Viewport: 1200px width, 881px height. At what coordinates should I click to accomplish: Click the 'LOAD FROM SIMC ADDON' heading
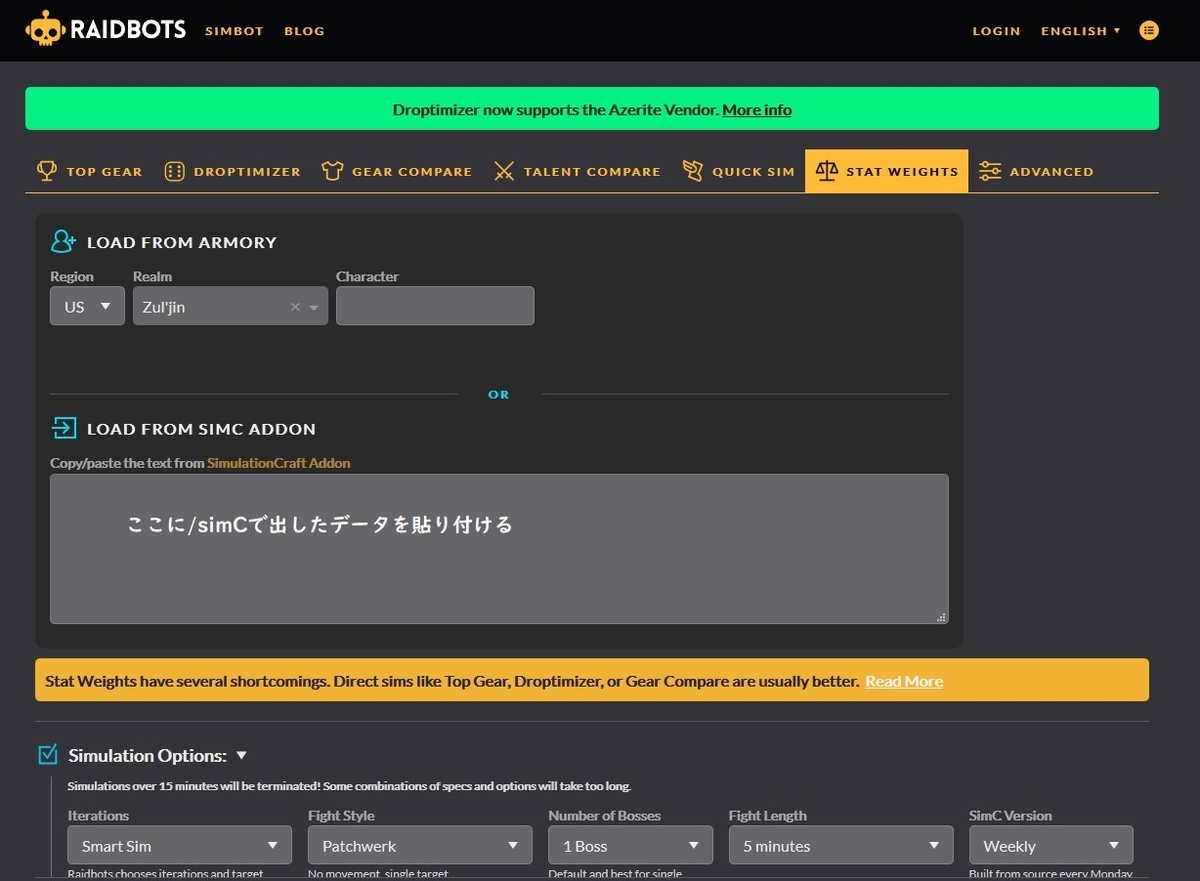click(201, 429)
